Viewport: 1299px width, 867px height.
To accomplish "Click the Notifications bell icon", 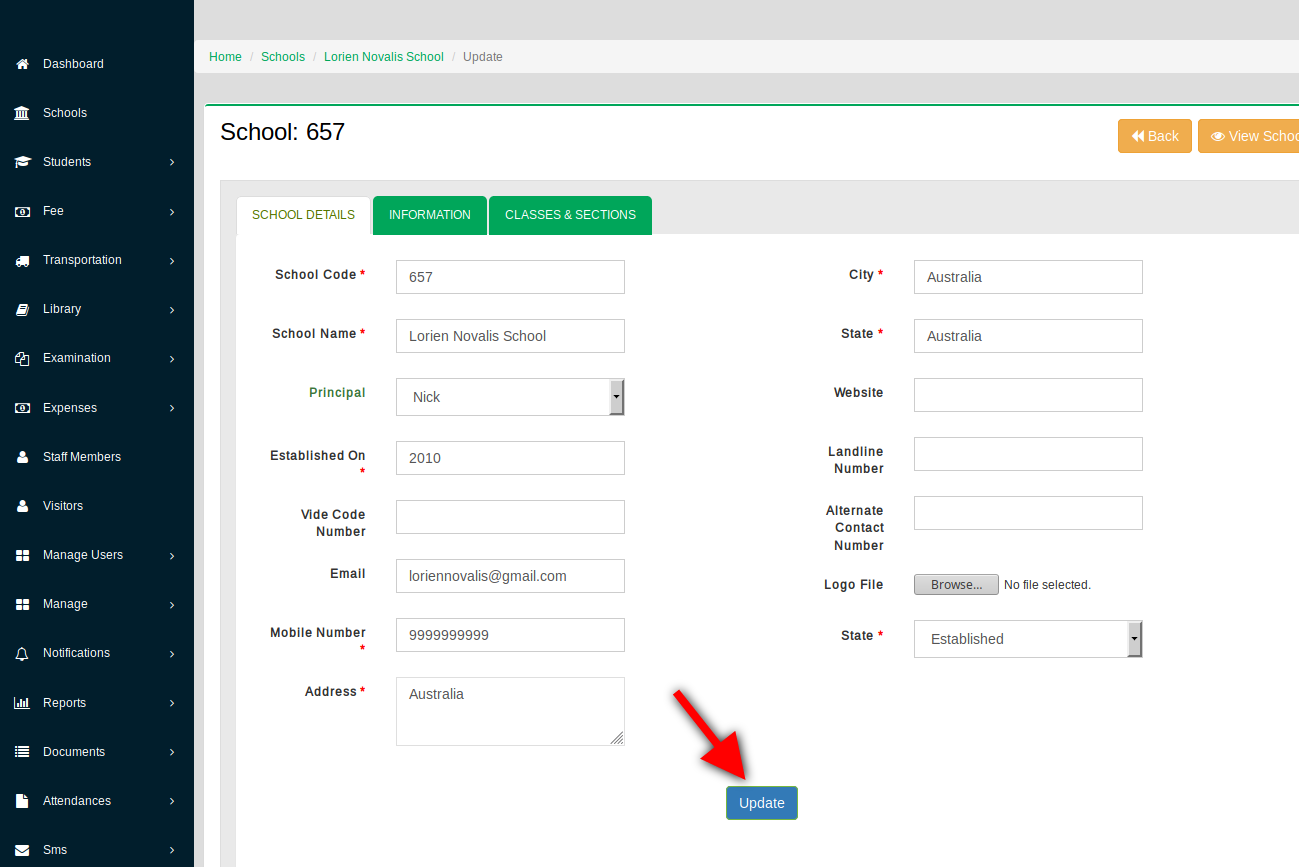I will pyautogui.click(x=22, y=653).
